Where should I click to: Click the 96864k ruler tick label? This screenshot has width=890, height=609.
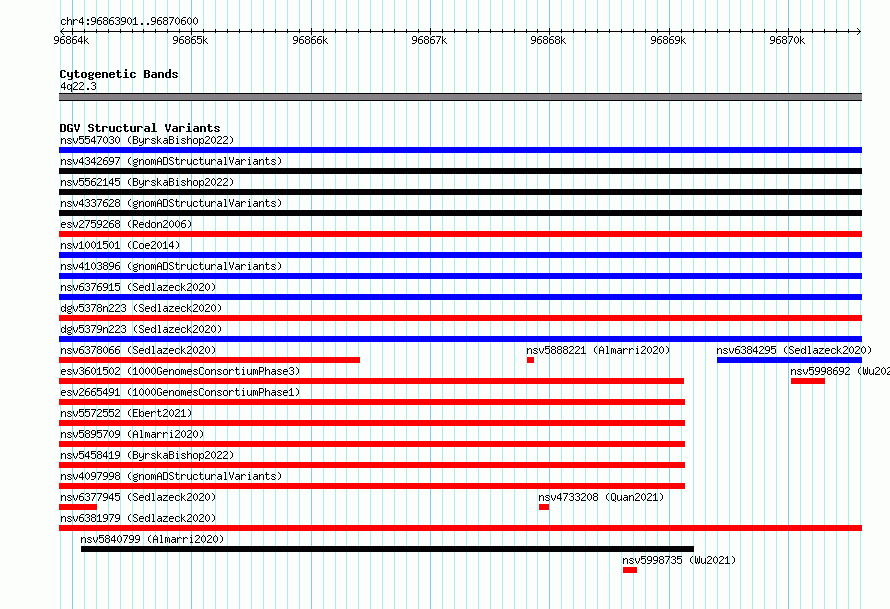tap(71, 40)
